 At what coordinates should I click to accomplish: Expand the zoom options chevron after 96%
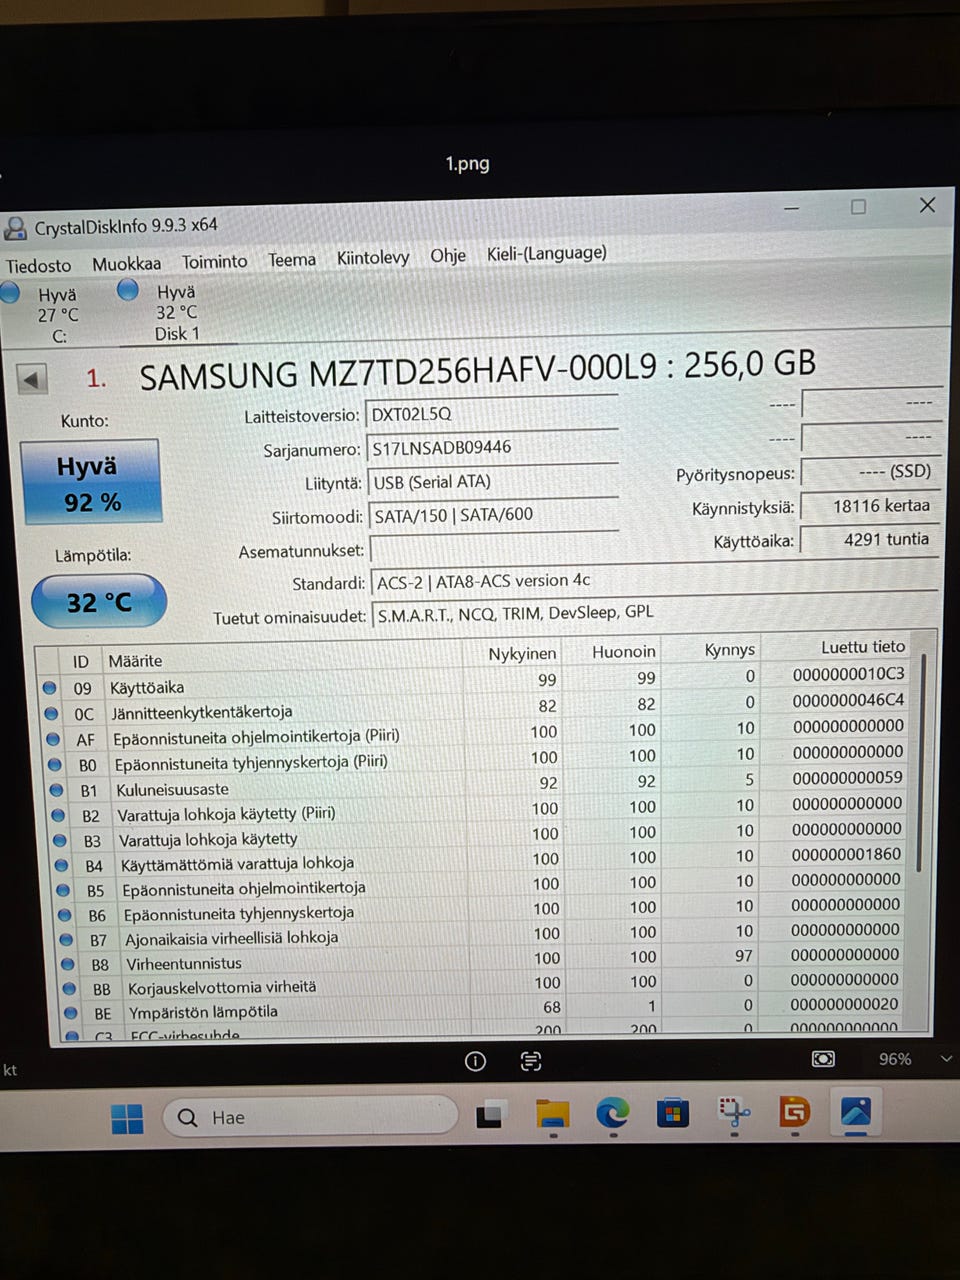946,1058
